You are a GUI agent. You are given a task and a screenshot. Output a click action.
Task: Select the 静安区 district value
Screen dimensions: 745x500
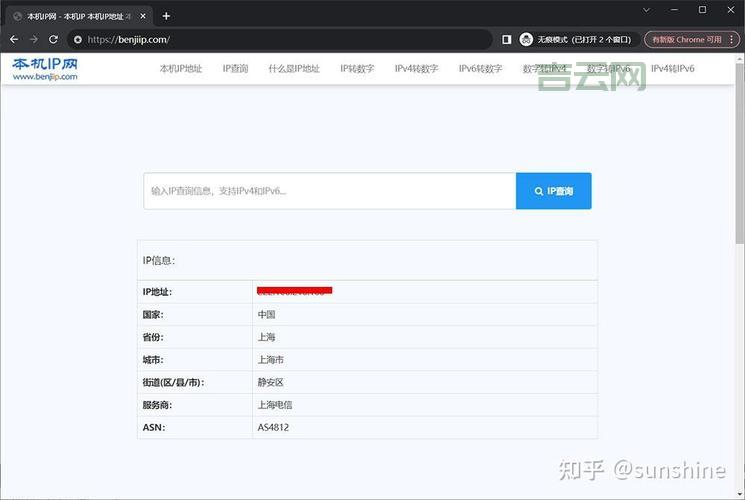pos(271,382)
